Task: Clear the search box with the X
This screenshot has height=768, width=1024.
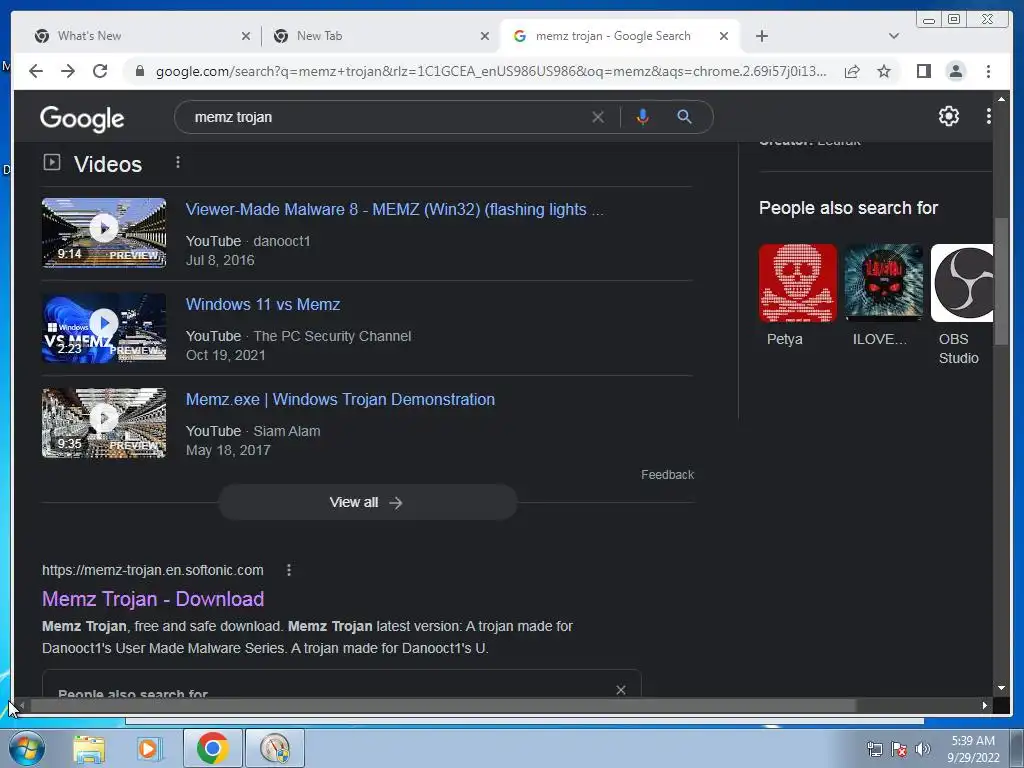Action: [x=598, y=117]
